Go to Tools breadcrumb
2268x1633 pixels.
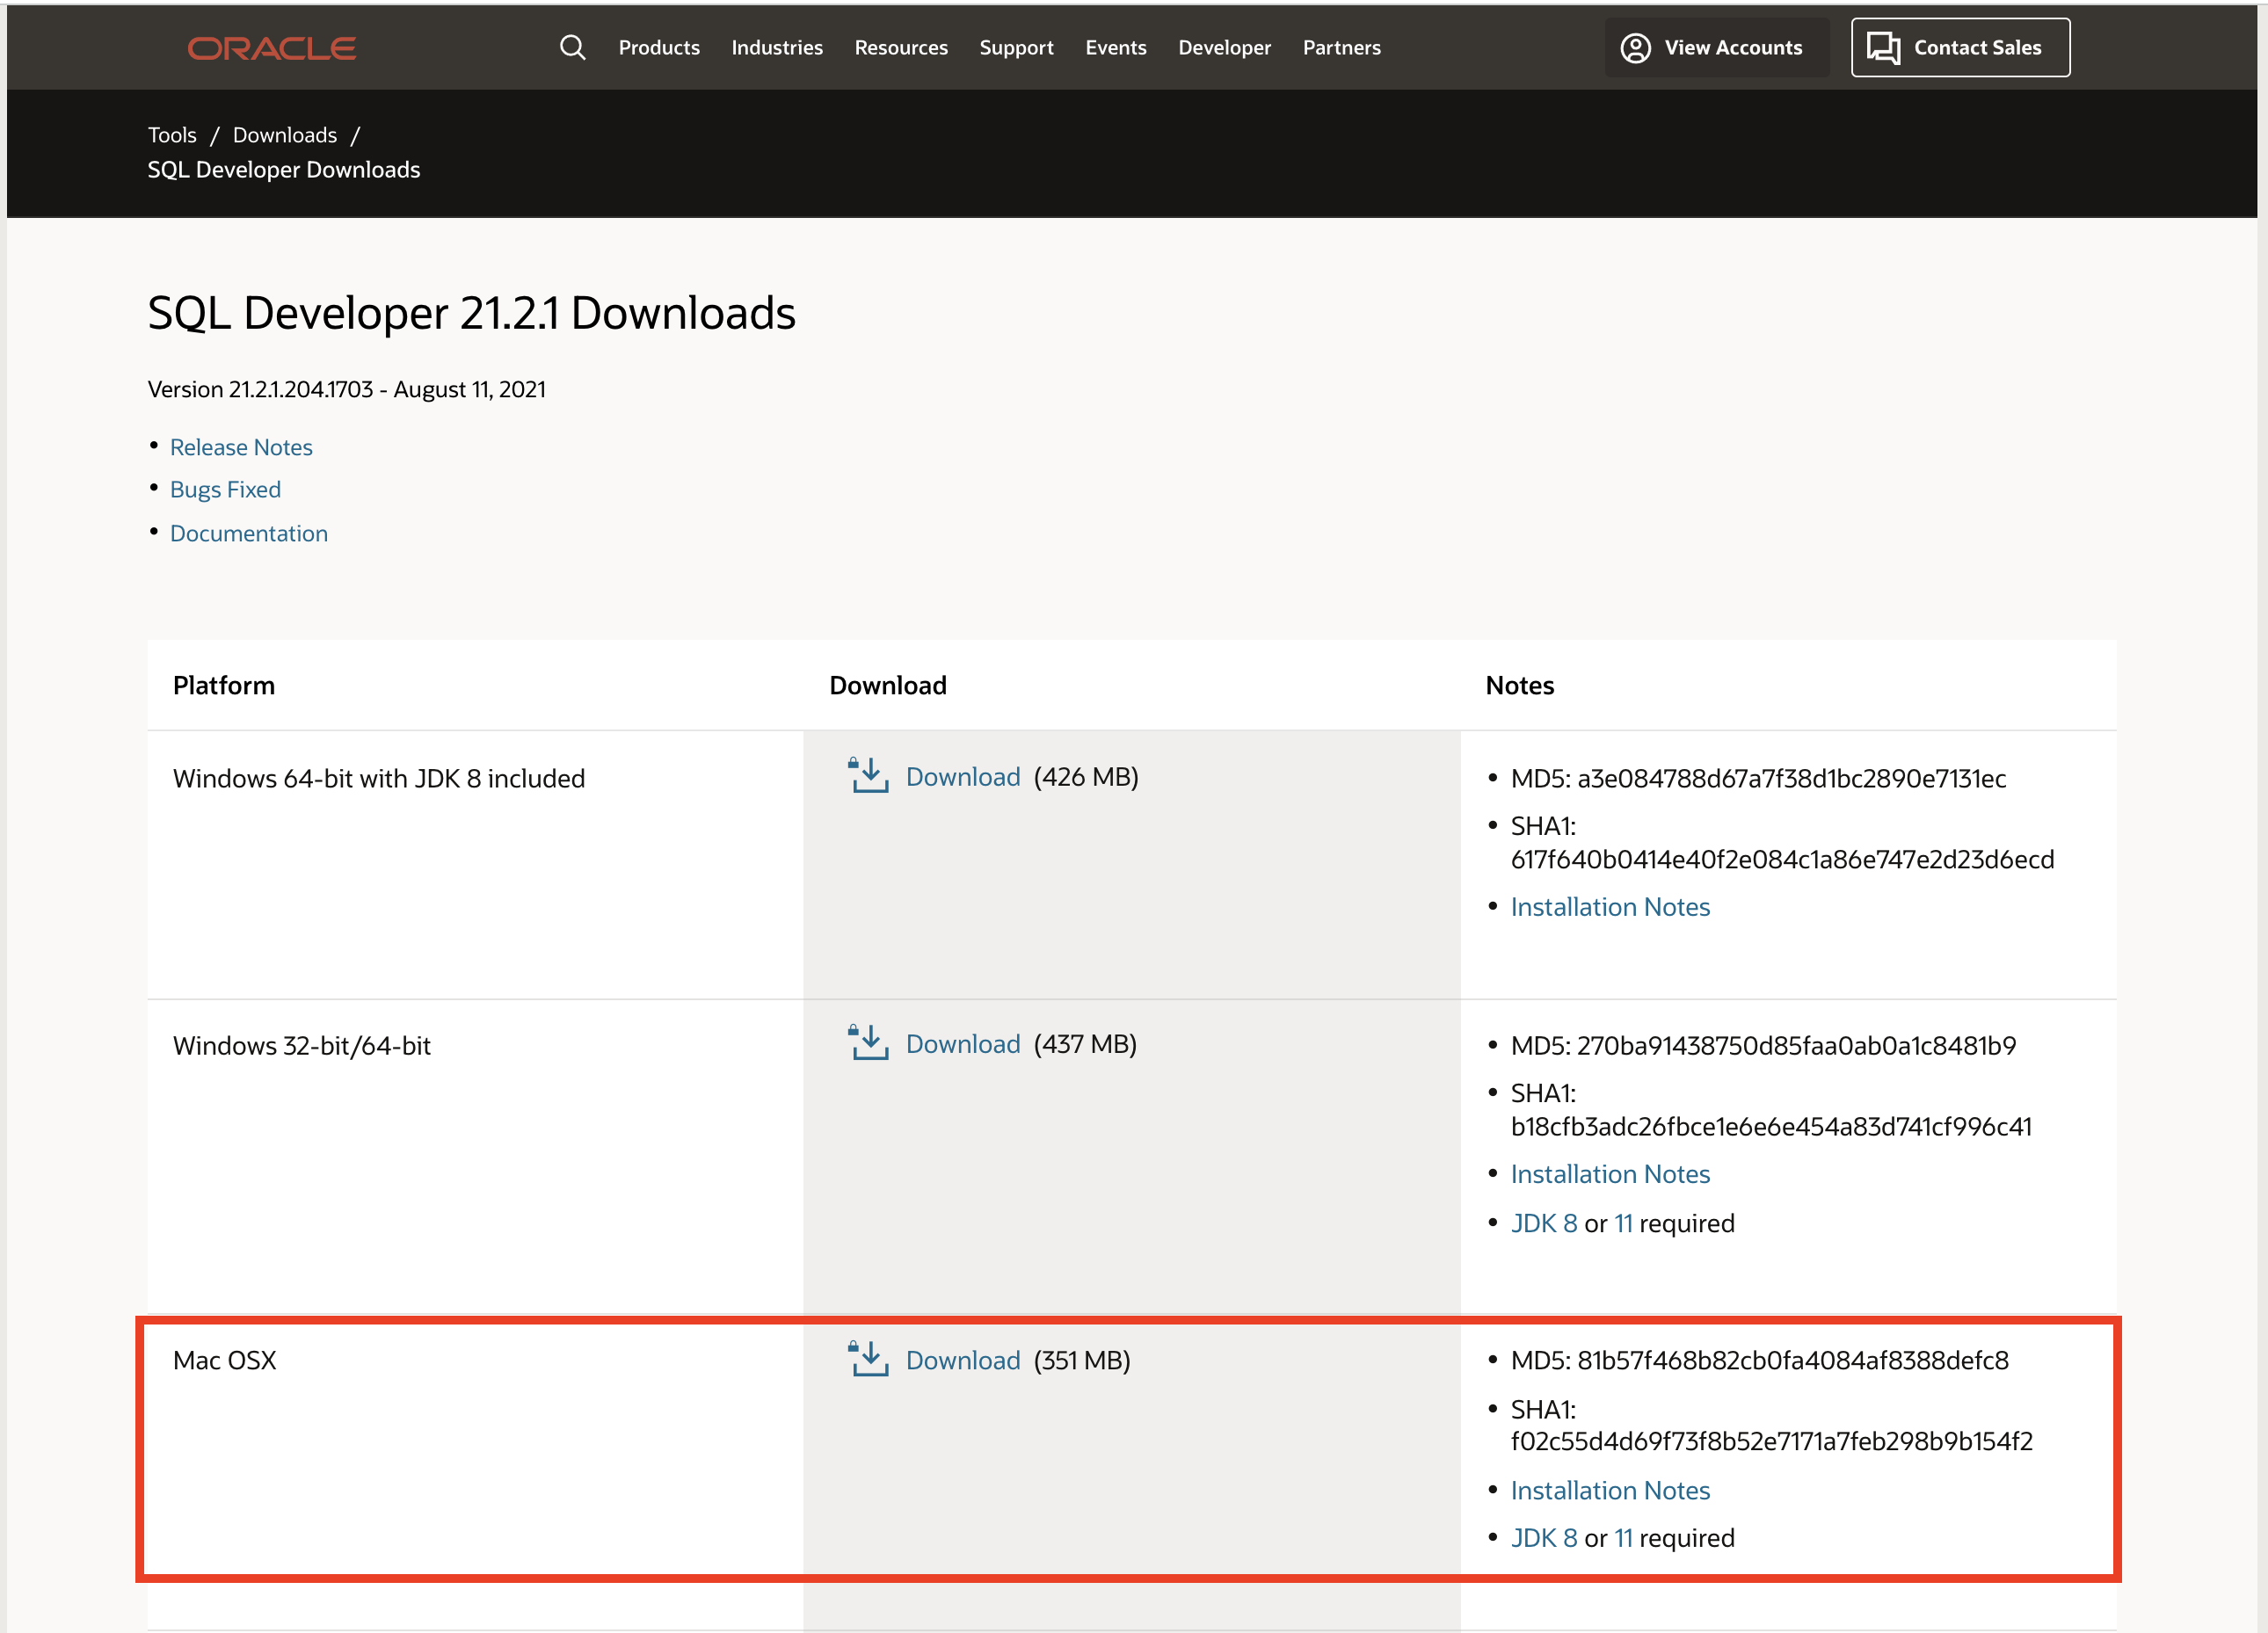point(172,135)
